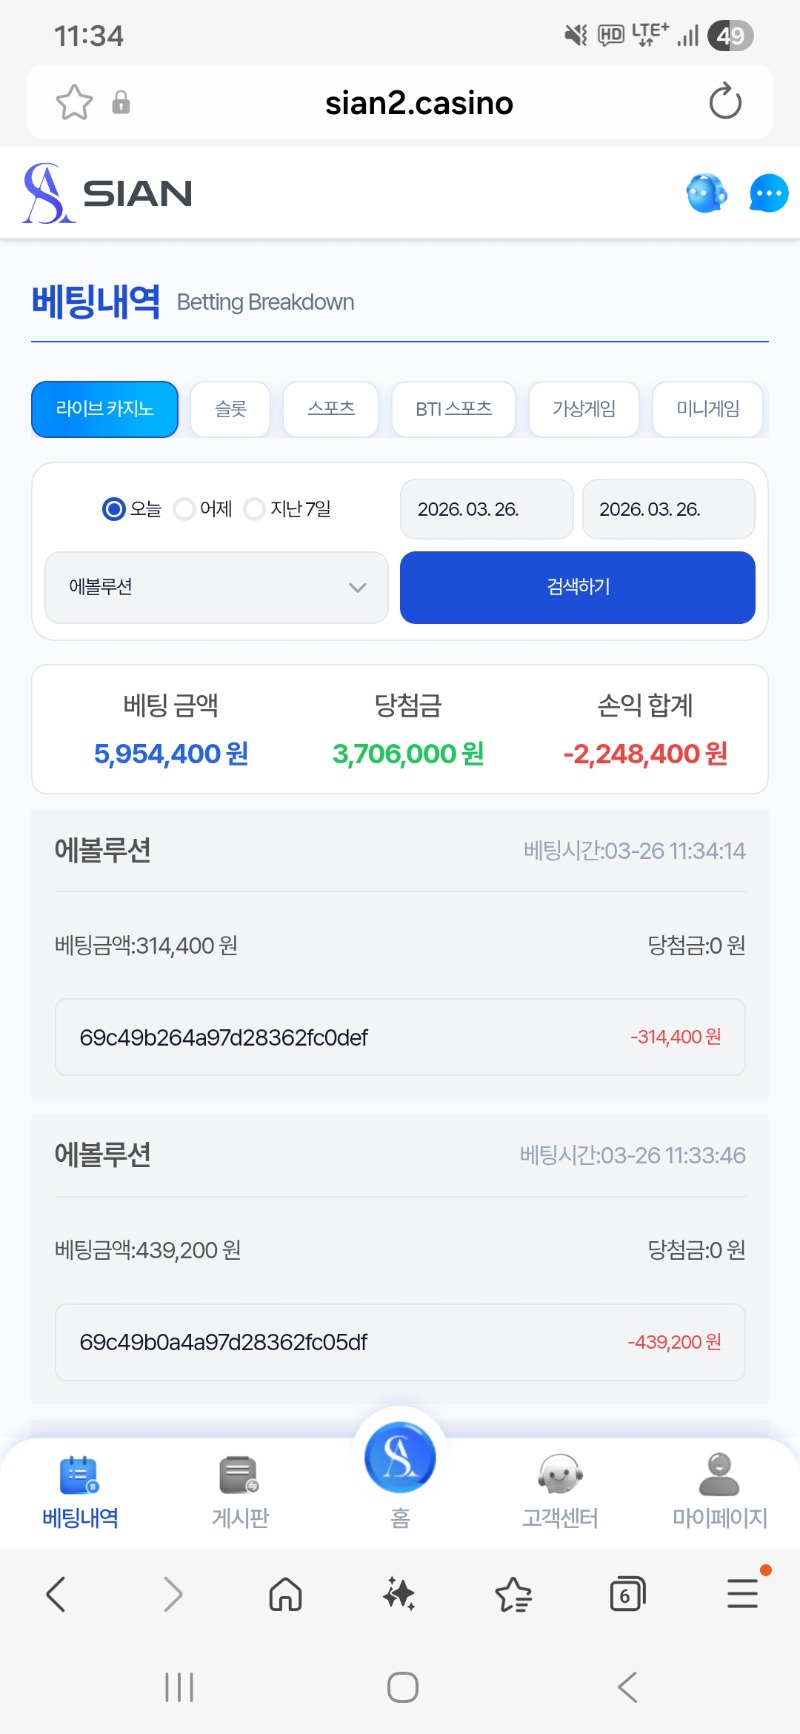The image size is (800, 1734).
Task: Go to 홈 via center SA icon
Action: (400, 1460)
